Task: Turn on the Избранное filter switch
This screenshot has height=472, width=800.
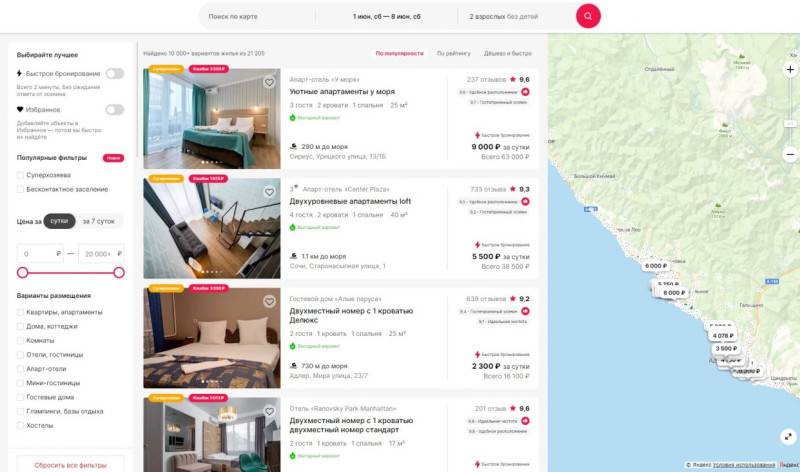Action: [115, 110]
